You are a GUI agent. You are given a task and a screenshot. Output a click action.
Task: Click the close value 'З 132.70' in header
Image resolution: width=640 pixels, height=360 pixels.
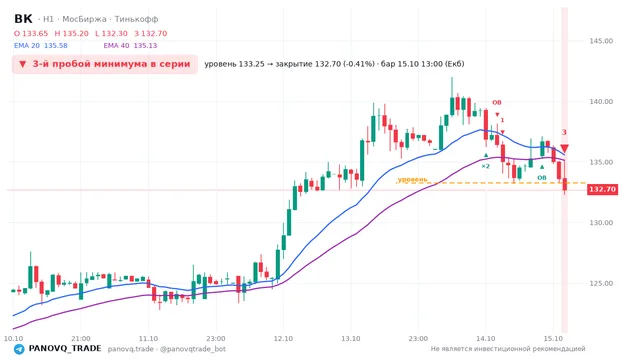click(151, 33)
